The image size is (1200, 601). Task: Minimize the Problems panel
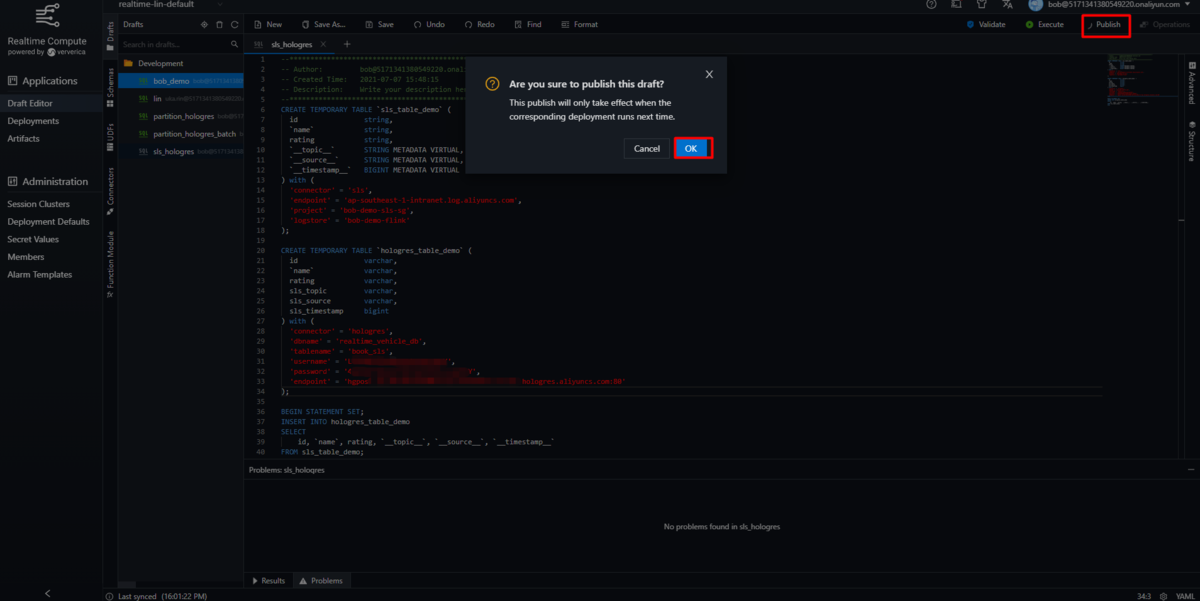(x=1190, y=468)
